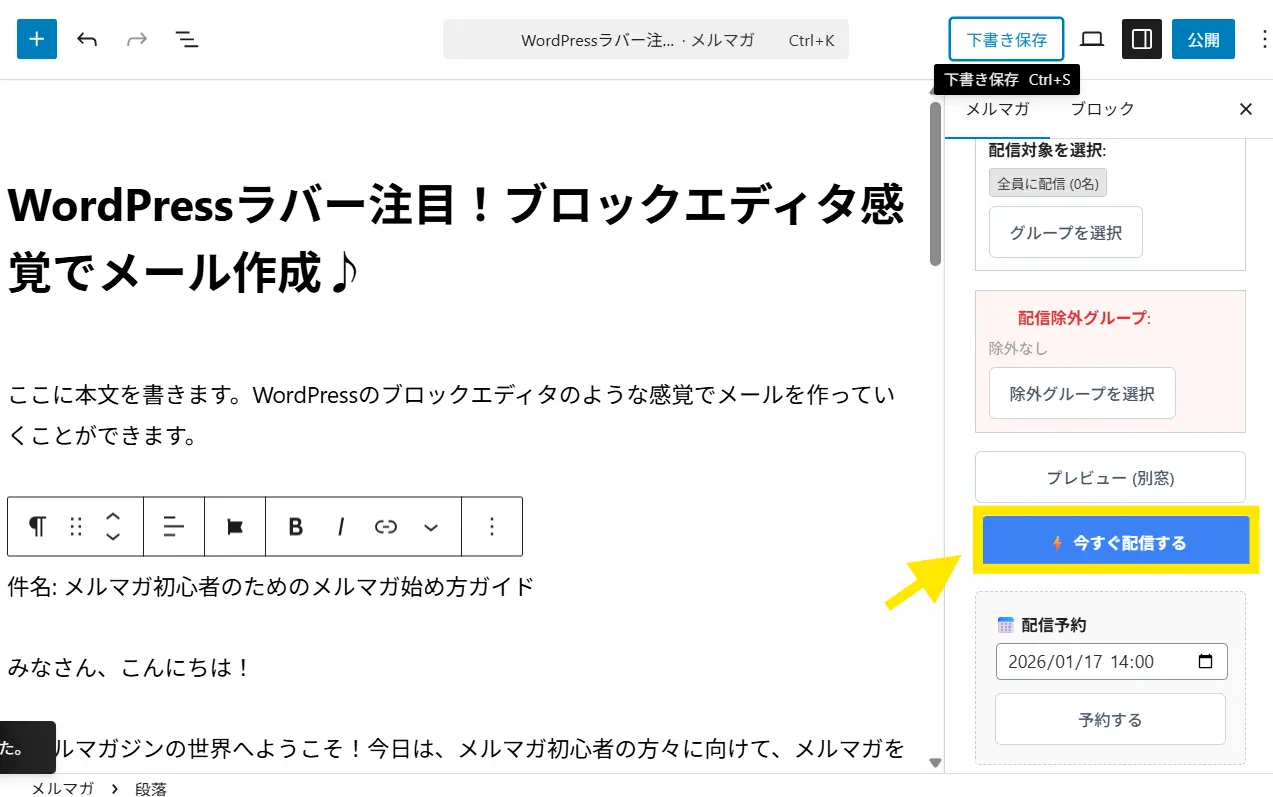Image resolution: width=1273 pixels, height=797 pixels.
Task: Click the flag icon in block toolbar
Action: [x=235, y=527]
